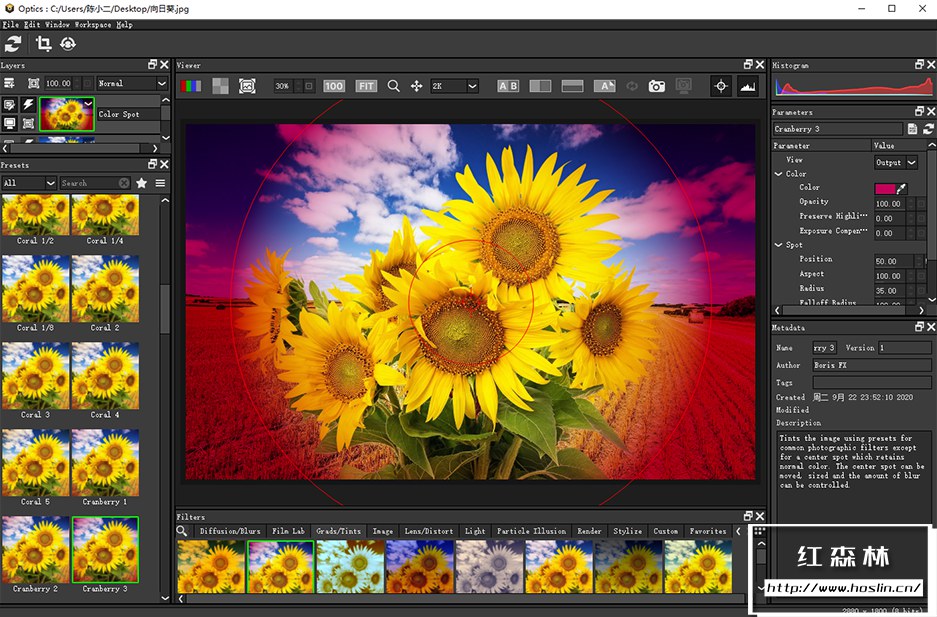Switch to the Film Lab filter tab
Screen dimensions: 937x617
[288, 531]
